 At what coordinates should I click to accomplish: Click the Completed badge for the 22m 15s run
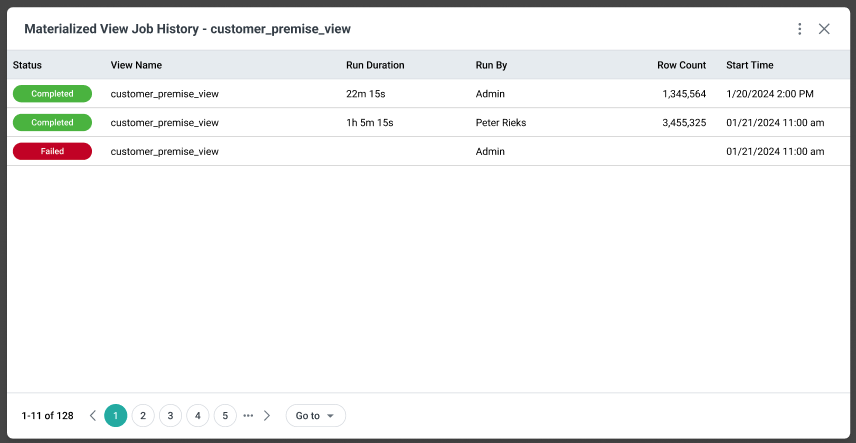(52, 94)
